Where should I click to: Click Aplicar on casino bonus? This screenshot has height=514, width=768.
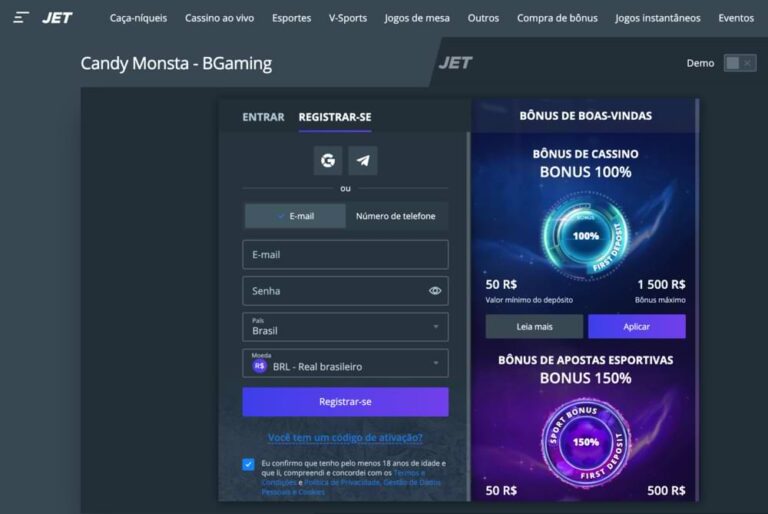point(636,327)
